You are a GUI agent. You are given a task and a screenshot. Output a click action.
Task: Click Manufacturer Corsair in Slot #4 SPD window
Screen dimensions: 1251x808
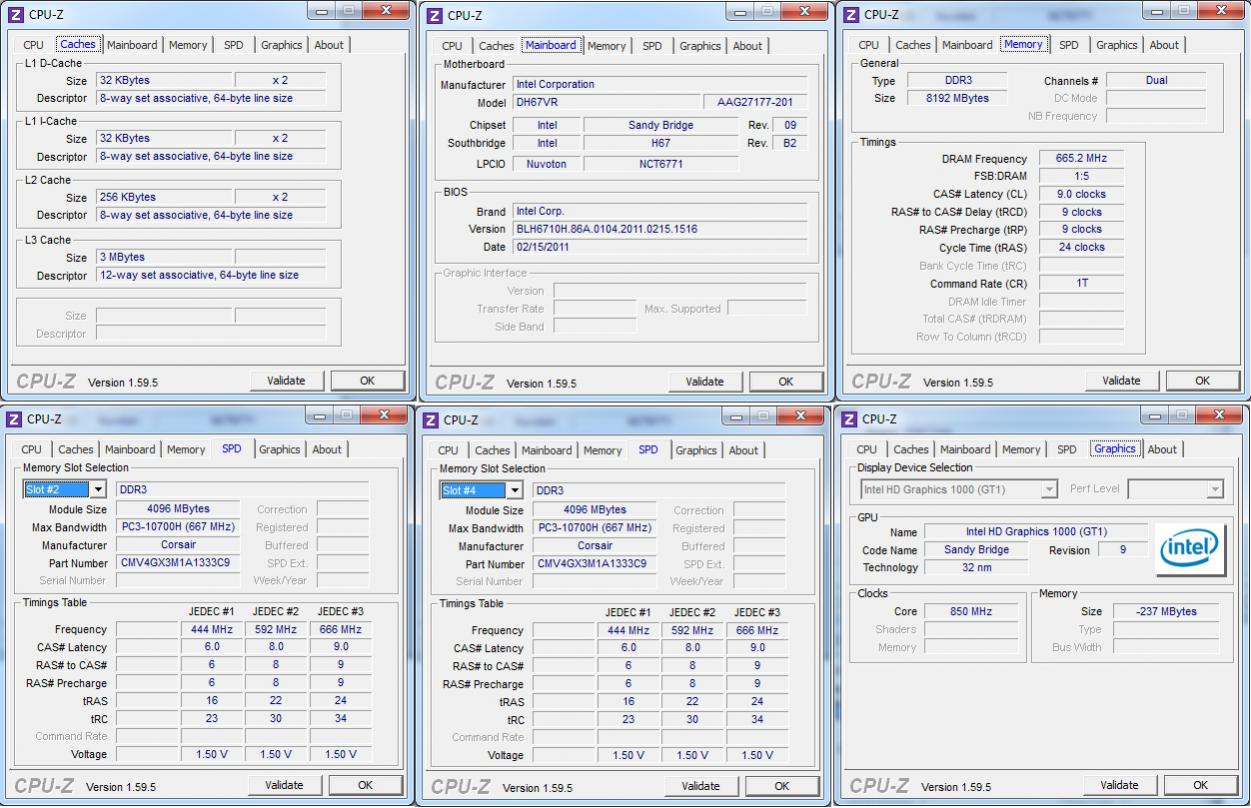pyautogui.click(x=594, y=547)
